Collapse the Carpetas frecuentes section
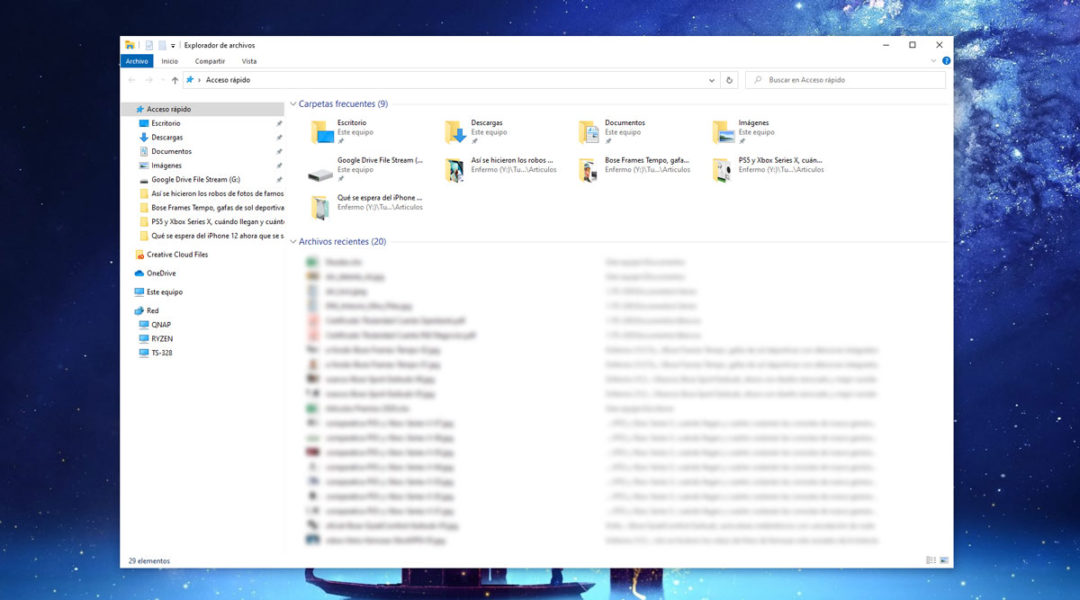The height and width of the screenshot is (600, 1080). click(293, 103)
